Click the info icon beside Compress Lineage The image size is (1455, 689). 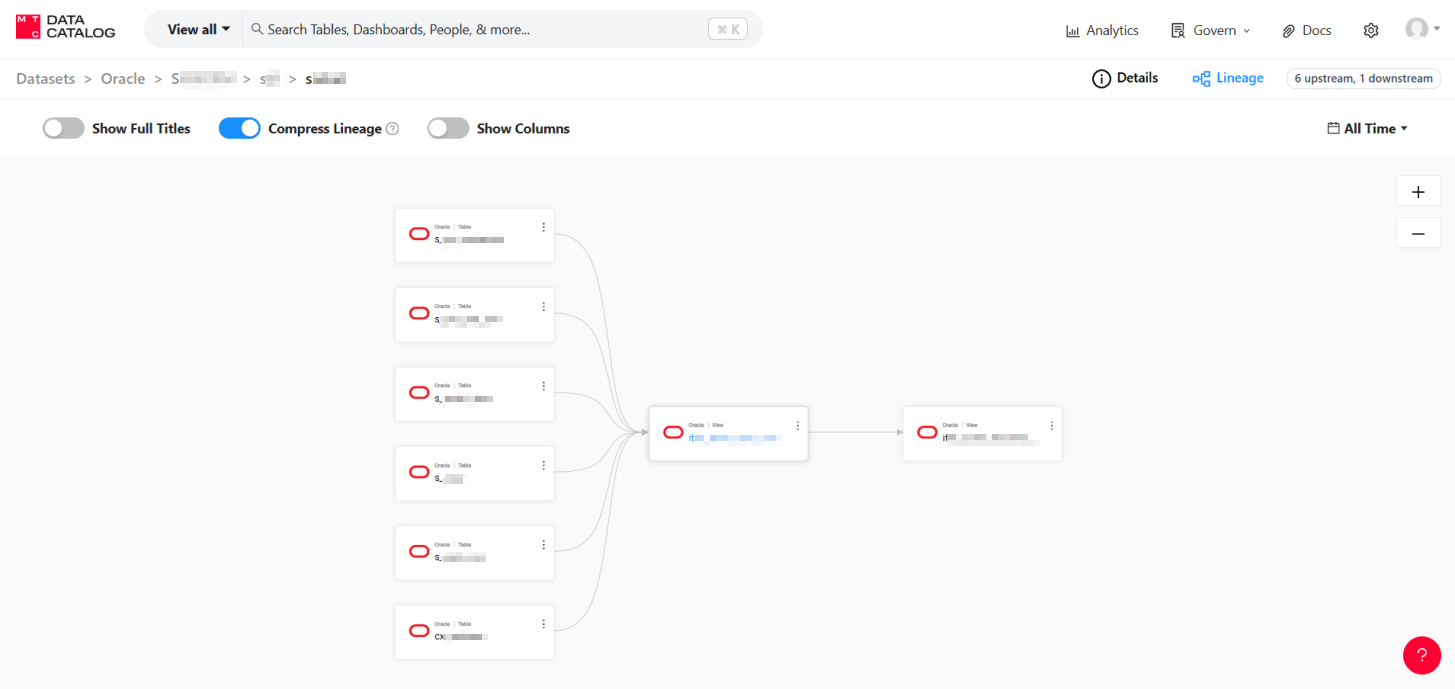click(393, 129)
